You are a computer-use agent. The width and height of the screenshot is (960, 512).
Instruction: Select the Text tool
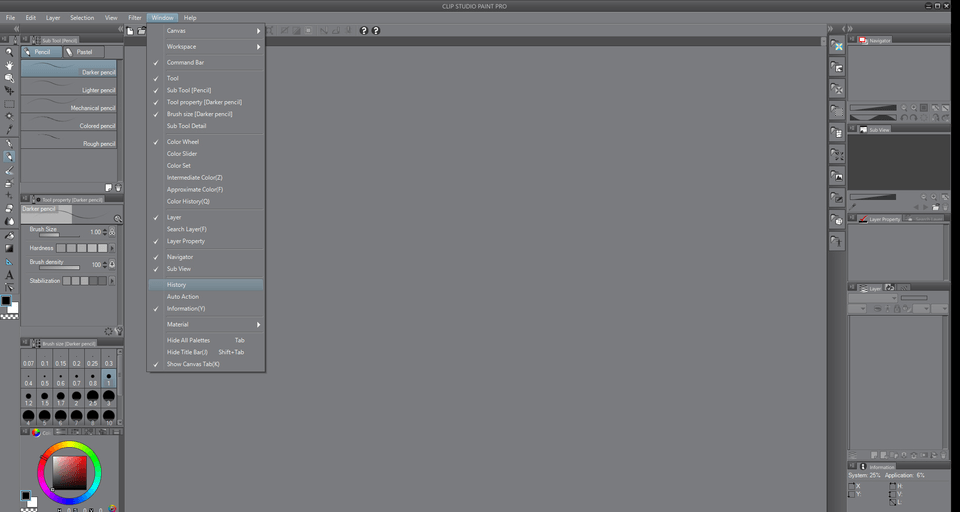(9, 275)
